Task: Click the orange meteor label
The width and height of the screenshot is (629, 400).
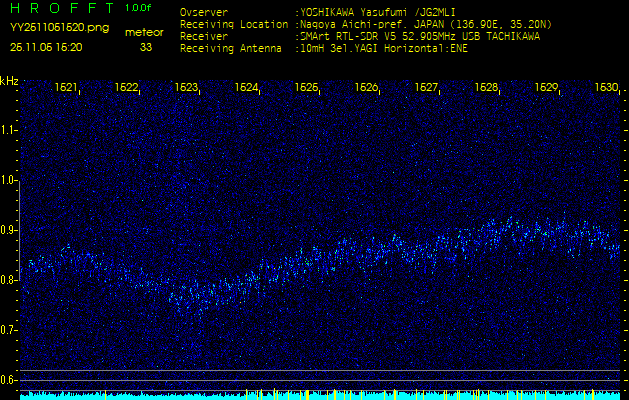Action: (x=145, y=32)
